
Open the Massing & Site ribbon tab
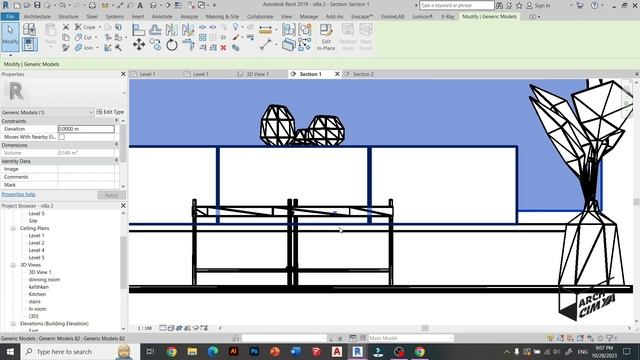pyautogui.click(x=222, y=17)
